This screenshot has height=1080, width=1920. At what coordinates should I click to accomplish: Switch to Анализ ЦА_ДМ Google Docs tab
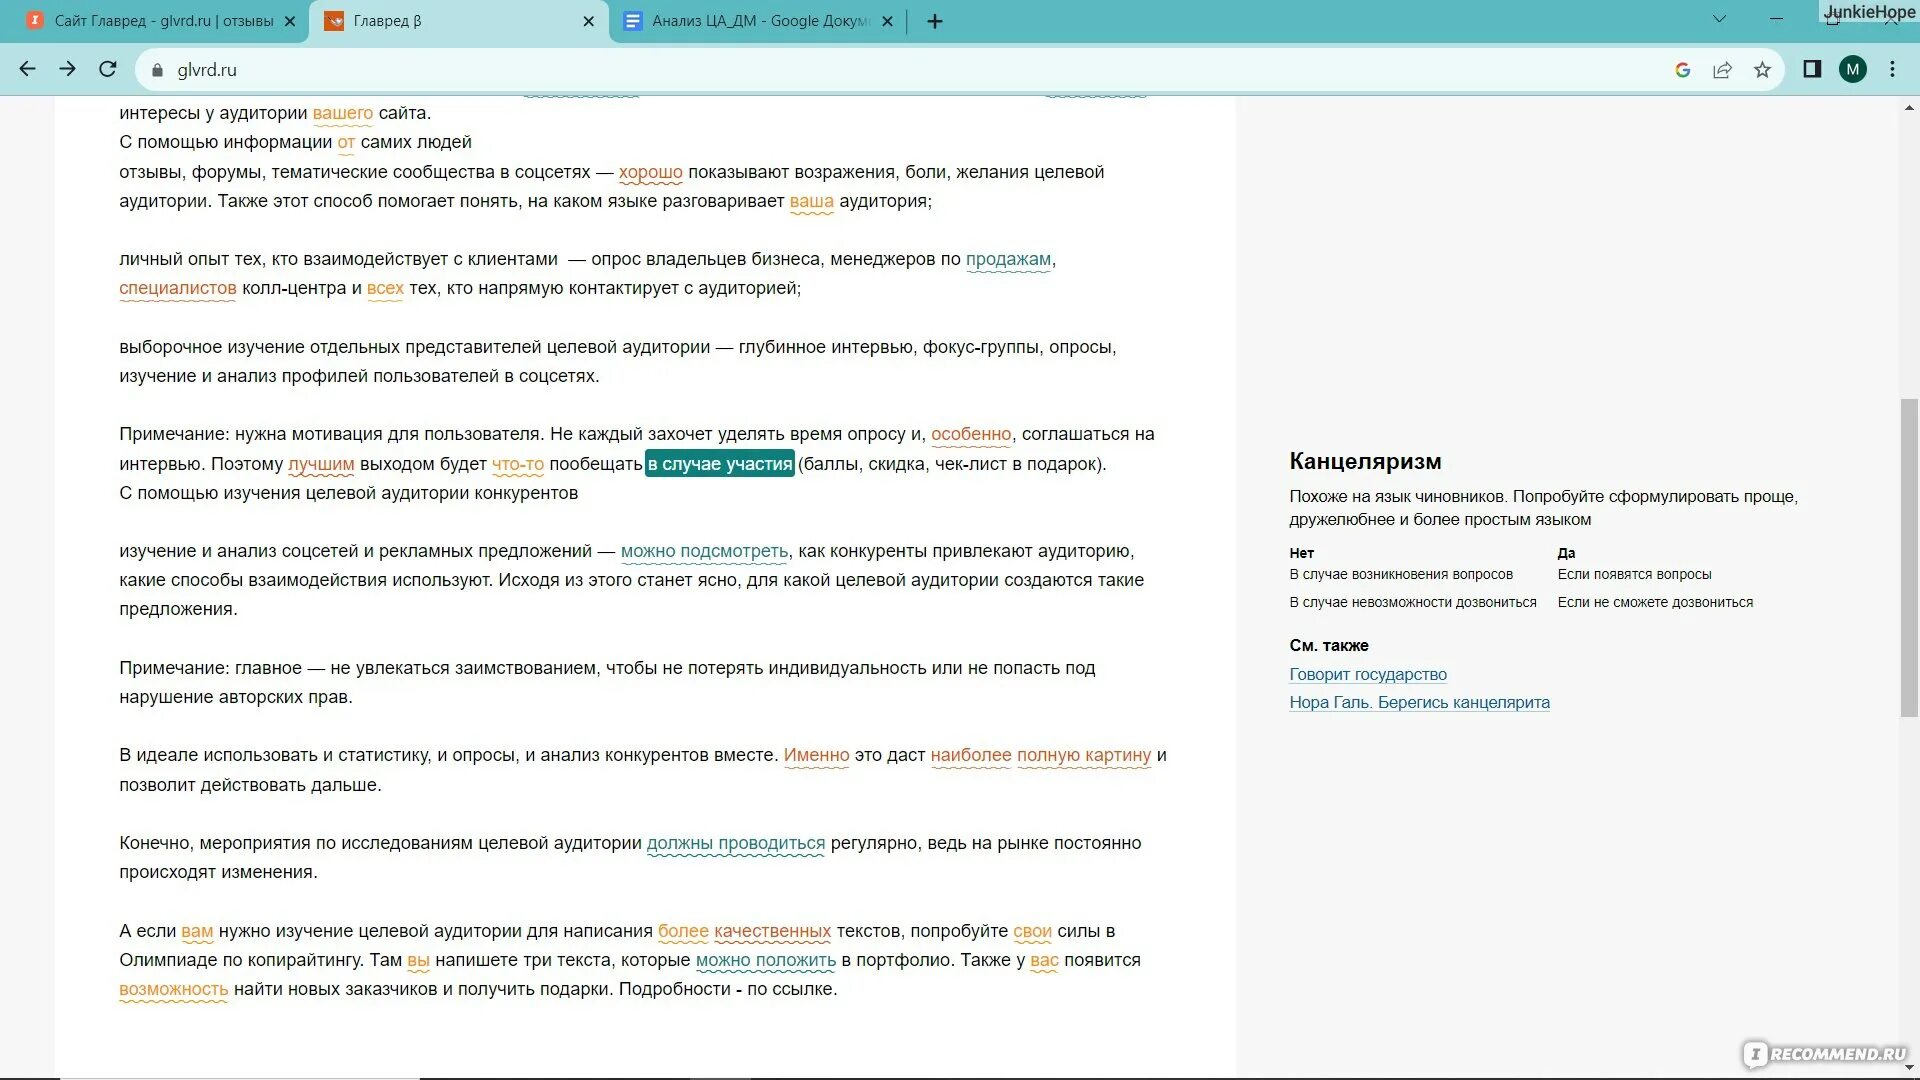(x=760, y=21)
